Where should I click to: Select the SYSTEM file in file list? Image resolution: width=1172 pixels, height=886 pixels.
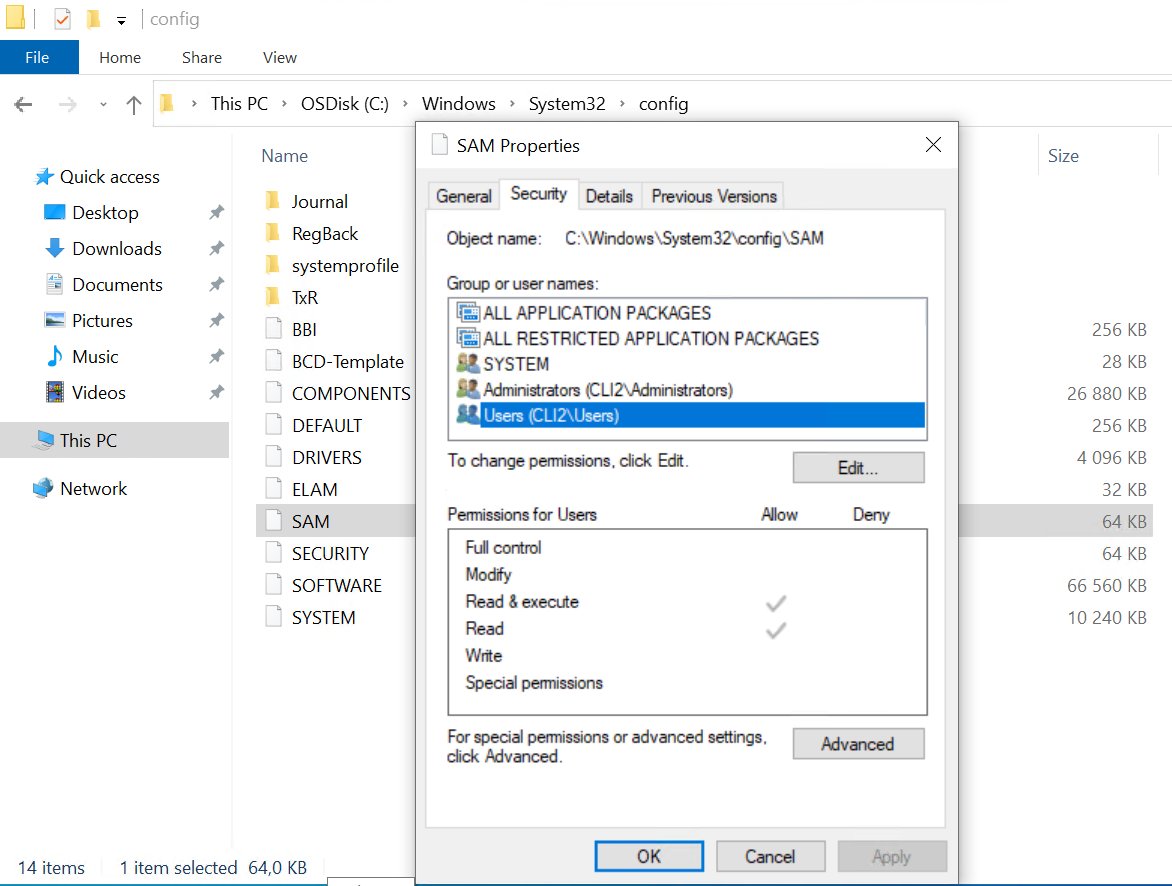[323, 618]
